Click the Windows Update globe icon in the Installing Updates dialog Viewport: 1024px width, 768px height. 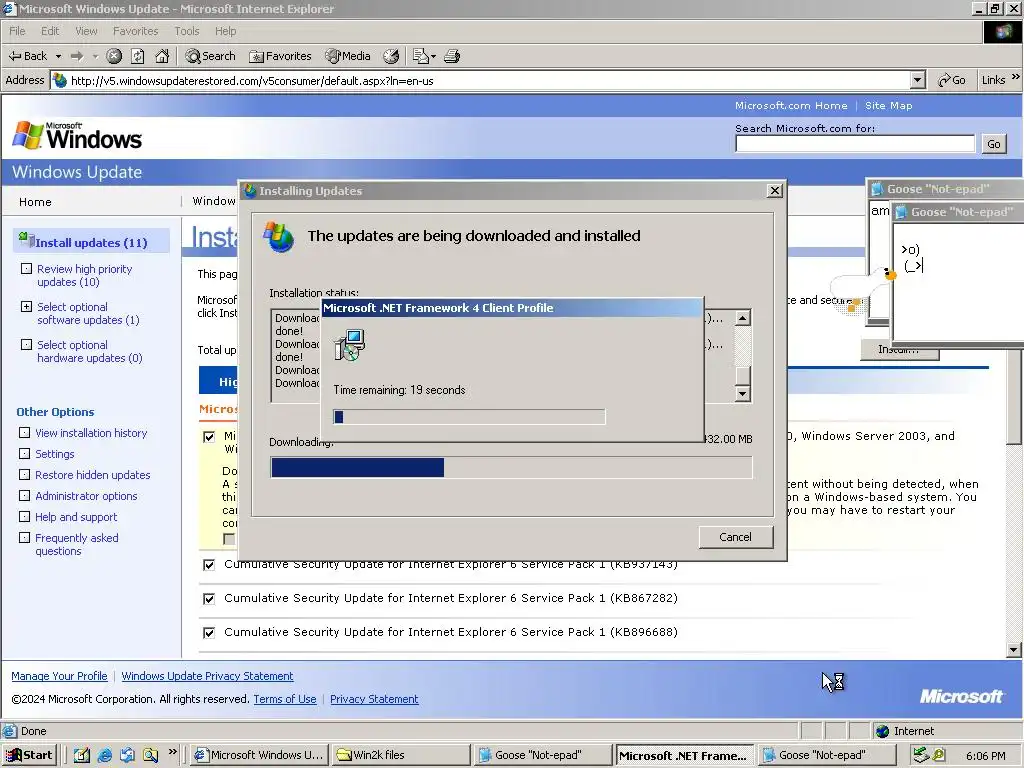pyautogui.click(x=278, y=236)
